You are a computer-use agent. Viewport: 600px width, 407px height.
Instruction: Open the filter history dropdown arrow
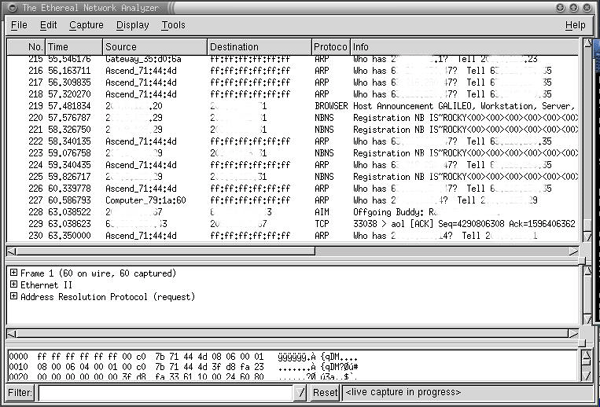coord(301,393)
